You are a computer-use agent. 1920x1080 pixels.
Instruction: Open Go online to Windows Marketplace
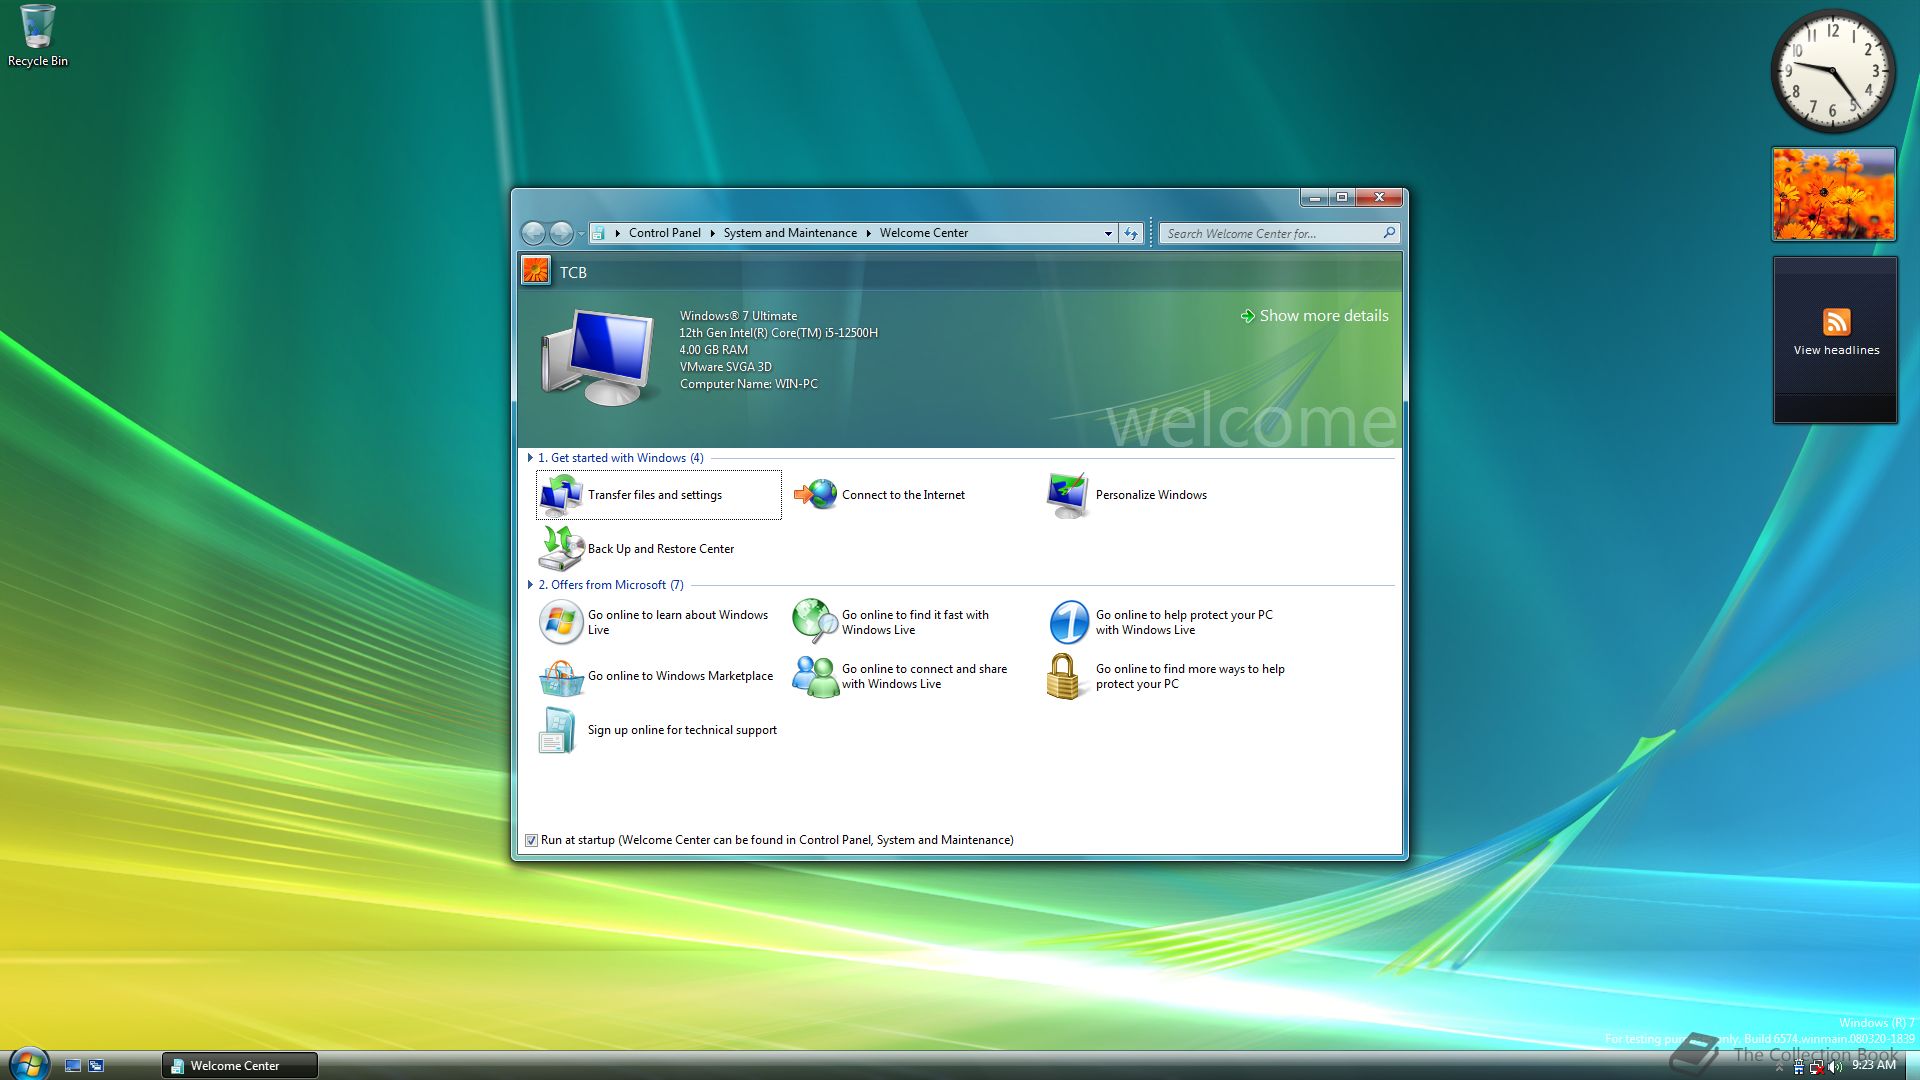pyautogui.click(x=657, y=676)
